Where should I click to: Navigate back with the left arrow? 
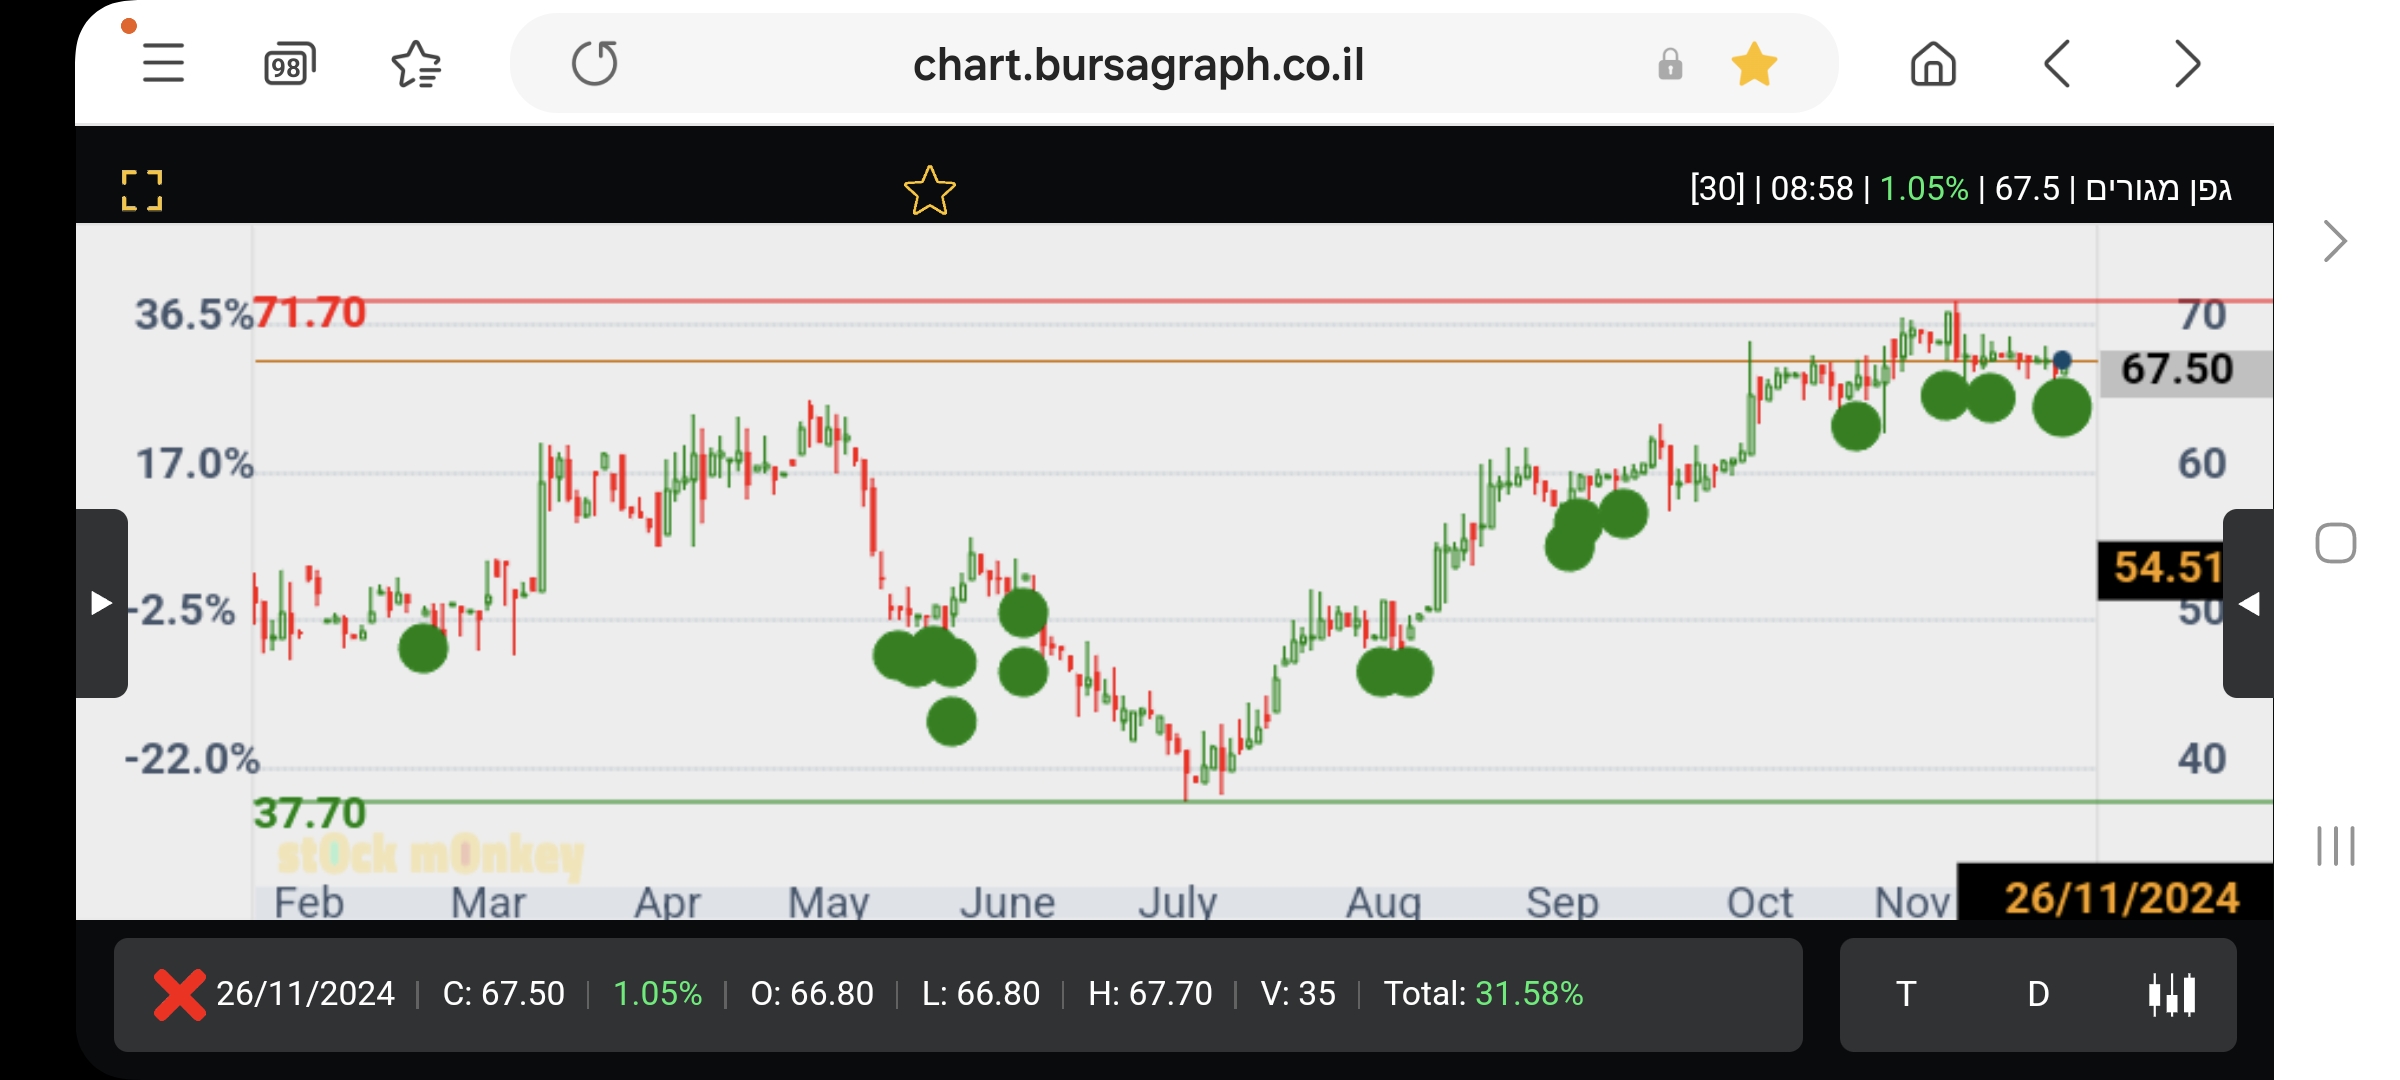[2058, 65]
